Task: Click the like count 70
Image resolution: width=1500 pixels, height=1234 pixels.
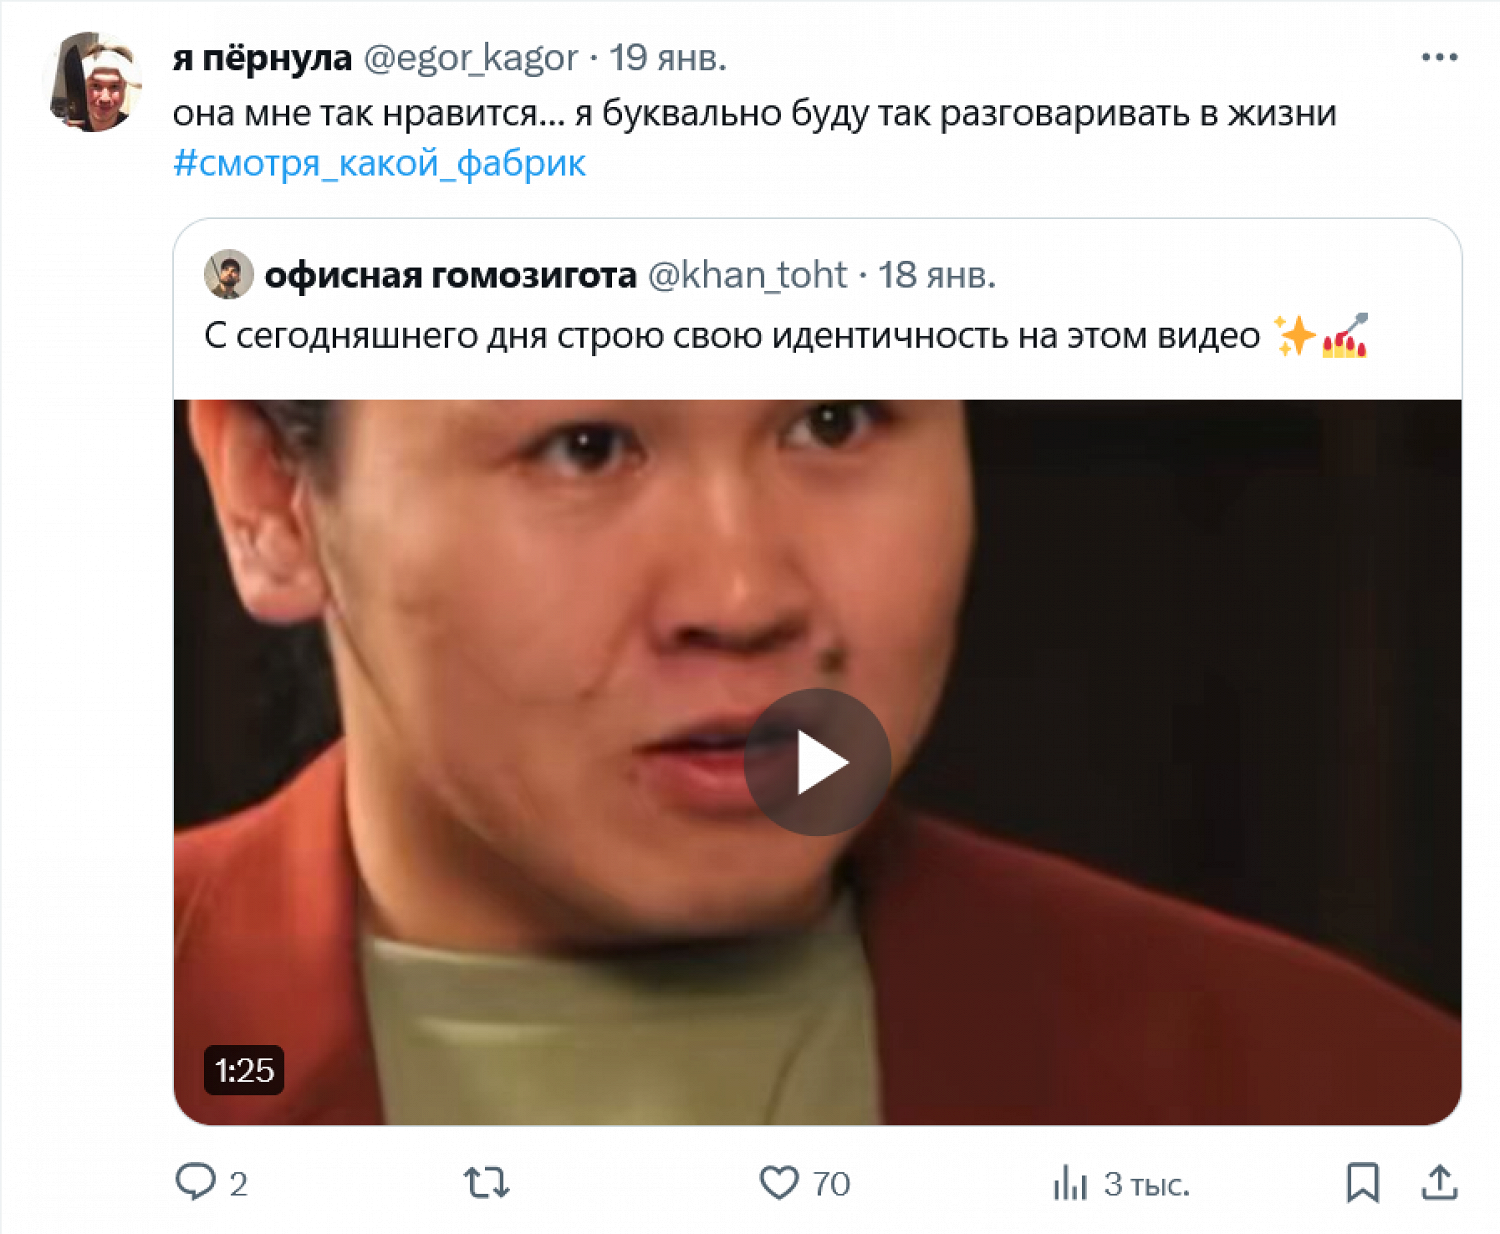Action: coord(831,1184)
